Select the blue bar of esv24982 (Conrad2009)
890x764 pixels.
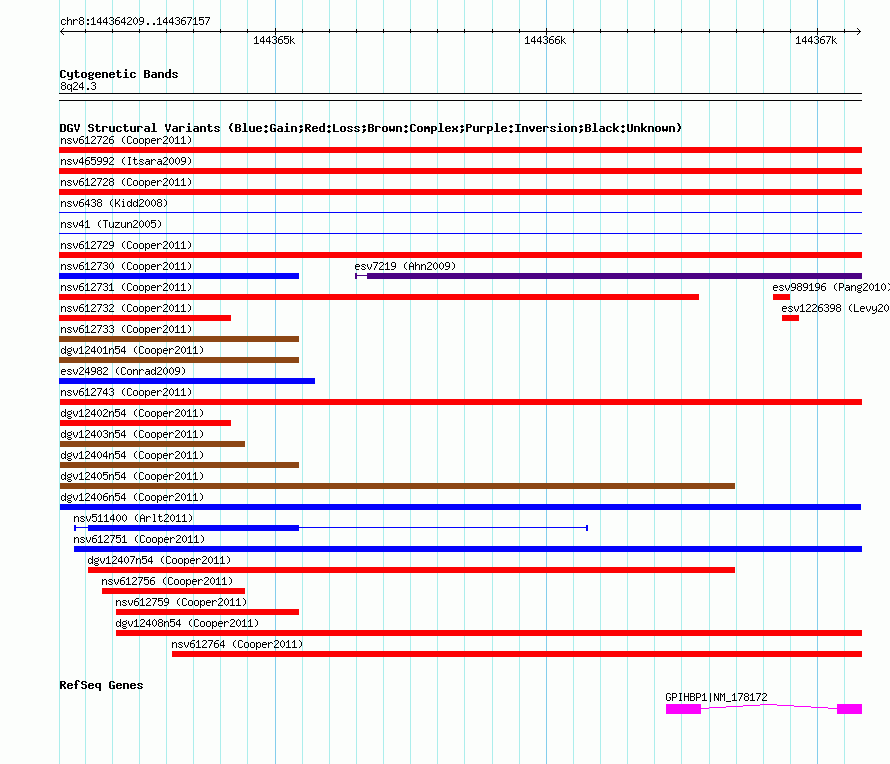(x=187, y=381)
